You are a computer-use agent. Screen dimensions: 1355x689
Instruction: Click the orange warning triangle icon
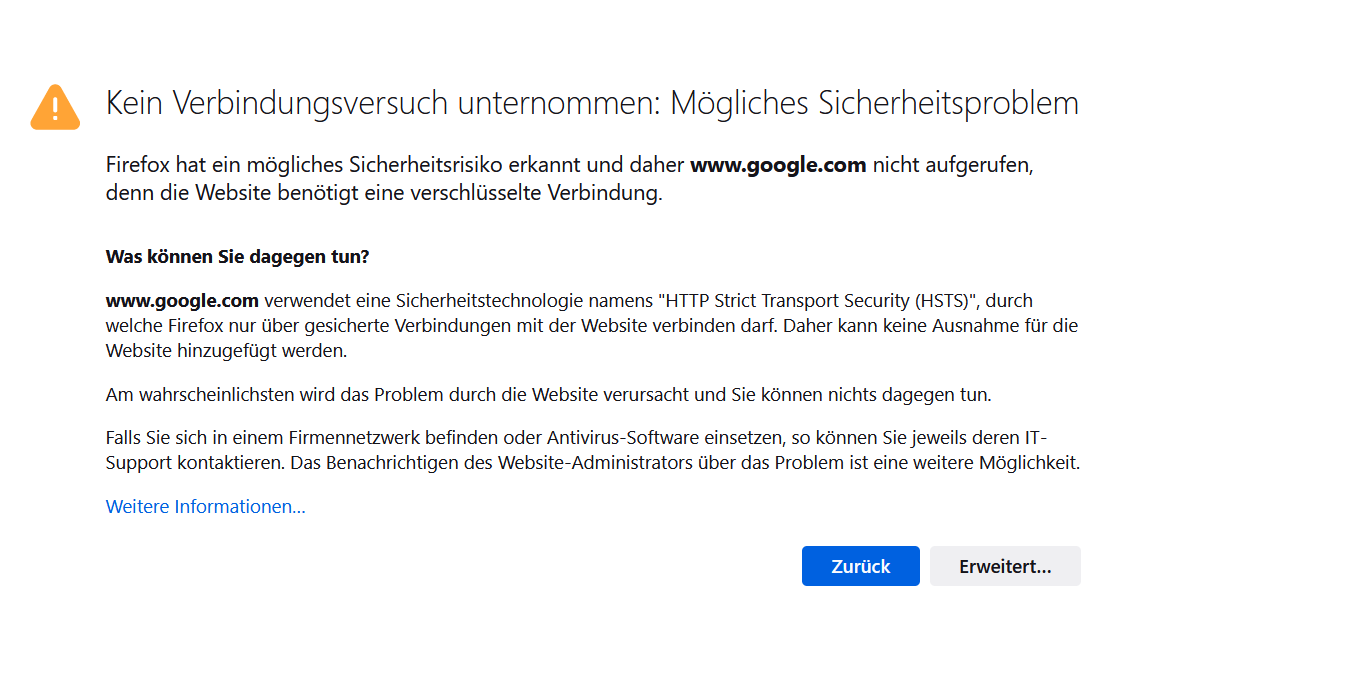click(x=55, y=107)
